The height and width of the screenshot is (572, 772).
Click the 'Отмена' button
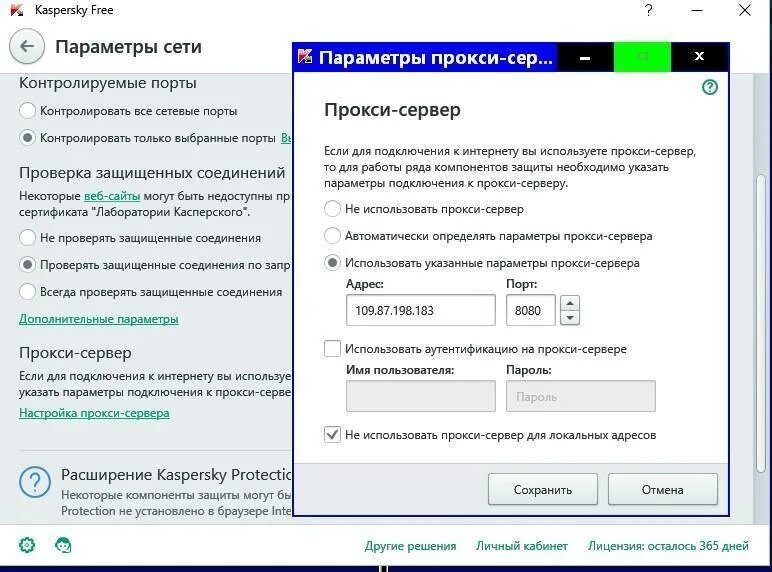coord(662,489)
